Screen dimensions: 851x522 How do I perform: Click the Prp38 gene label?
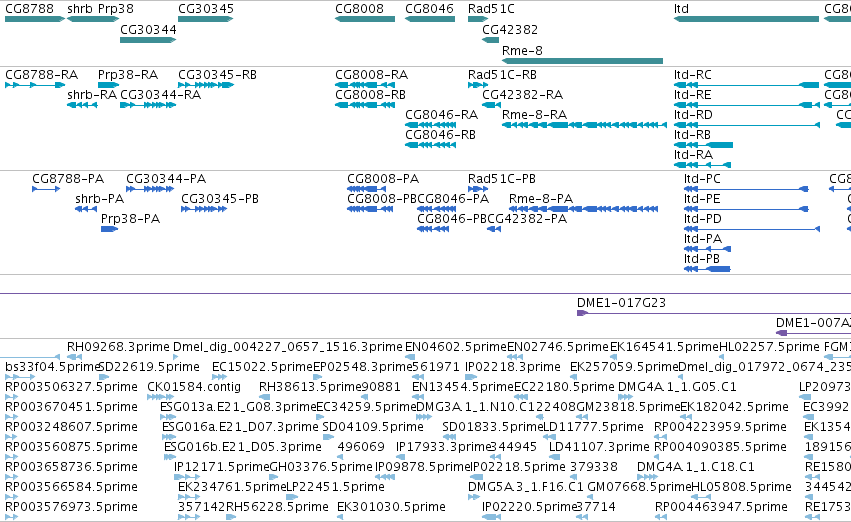click(116, 9)
